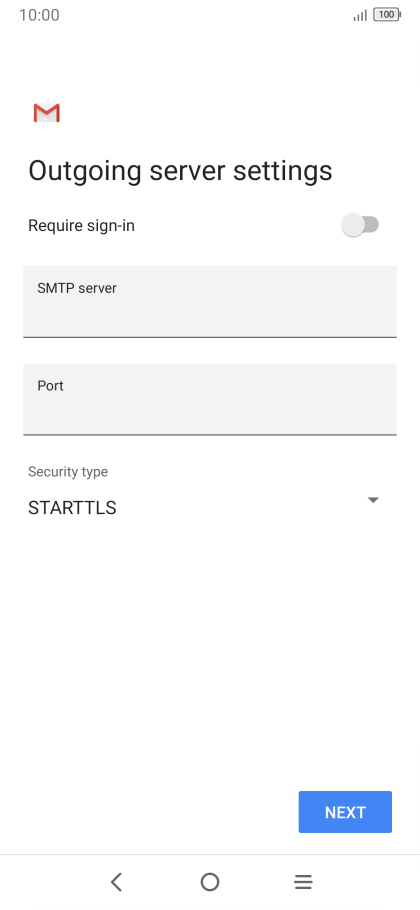The image size is (420, 910).
Task: Tap the Require sign-in label
Action: pyautogui.click(x=81, y=226)
